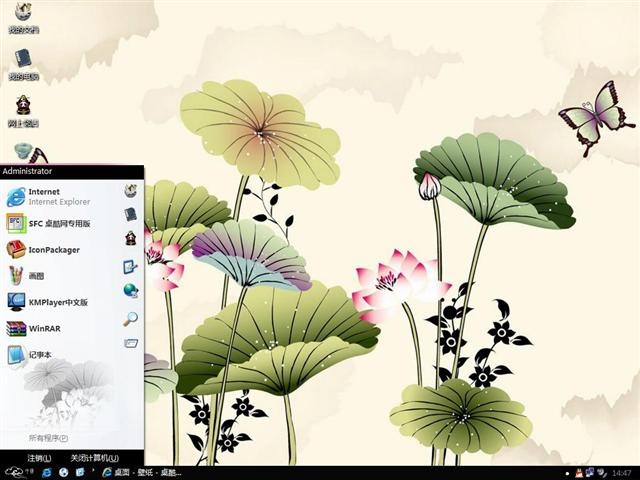Open 所有程序 all programs list
Image resolution: width=640 pixels, height=480 pixels.
click(x=48, y=438)
